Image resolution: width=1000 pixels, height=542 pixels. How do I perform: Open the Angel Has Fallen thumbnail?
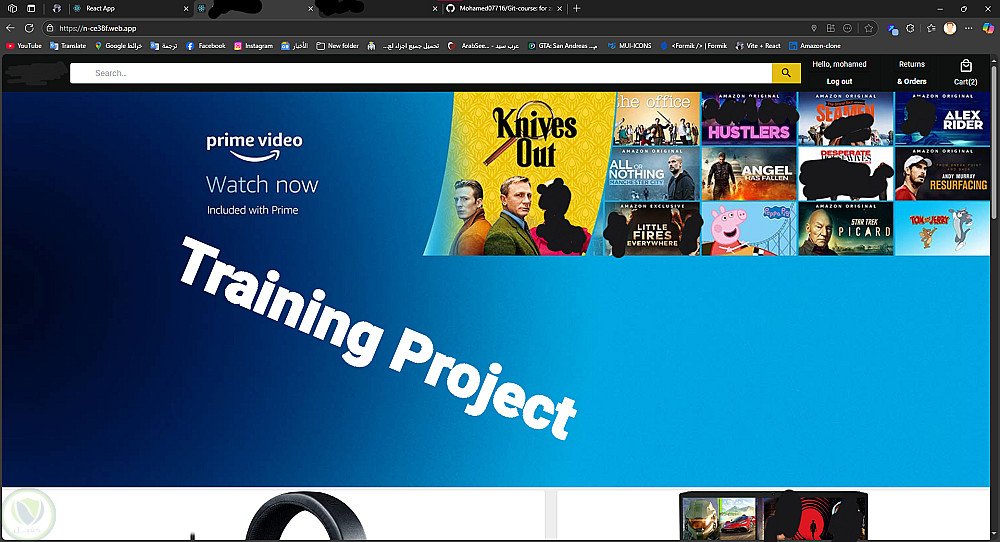(x=749, y=174)
